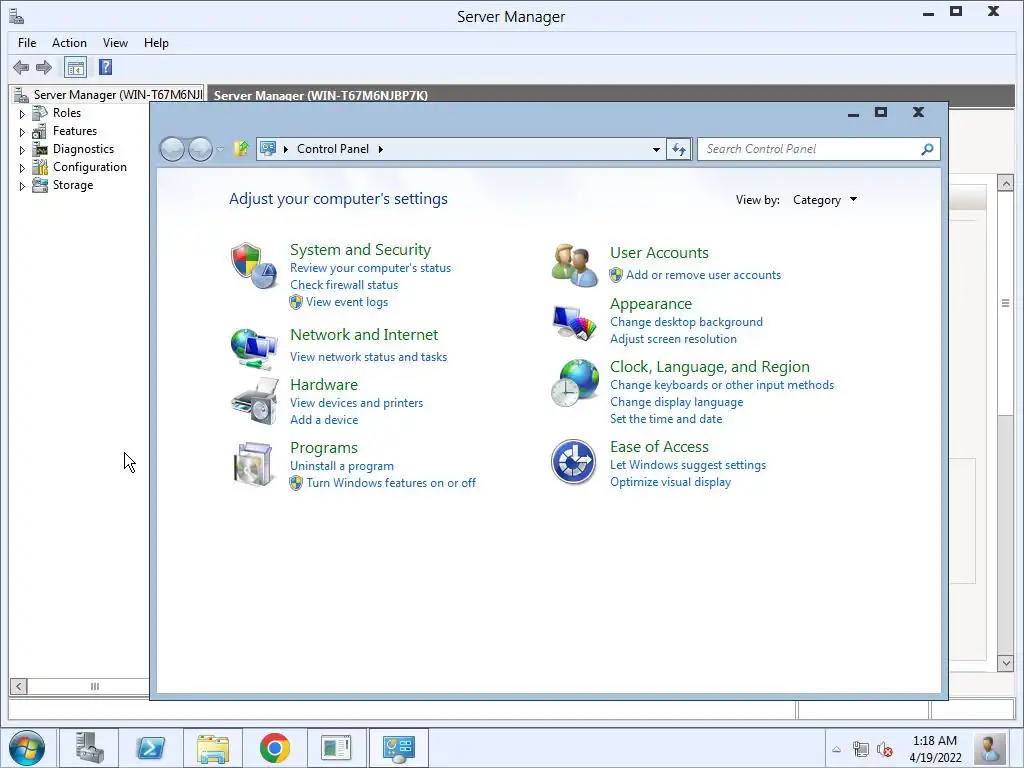Image resolution: width=1024 pixels, height=768 pixels.
Task: Click Control Panel back navigation button
Action: (172, 150)
